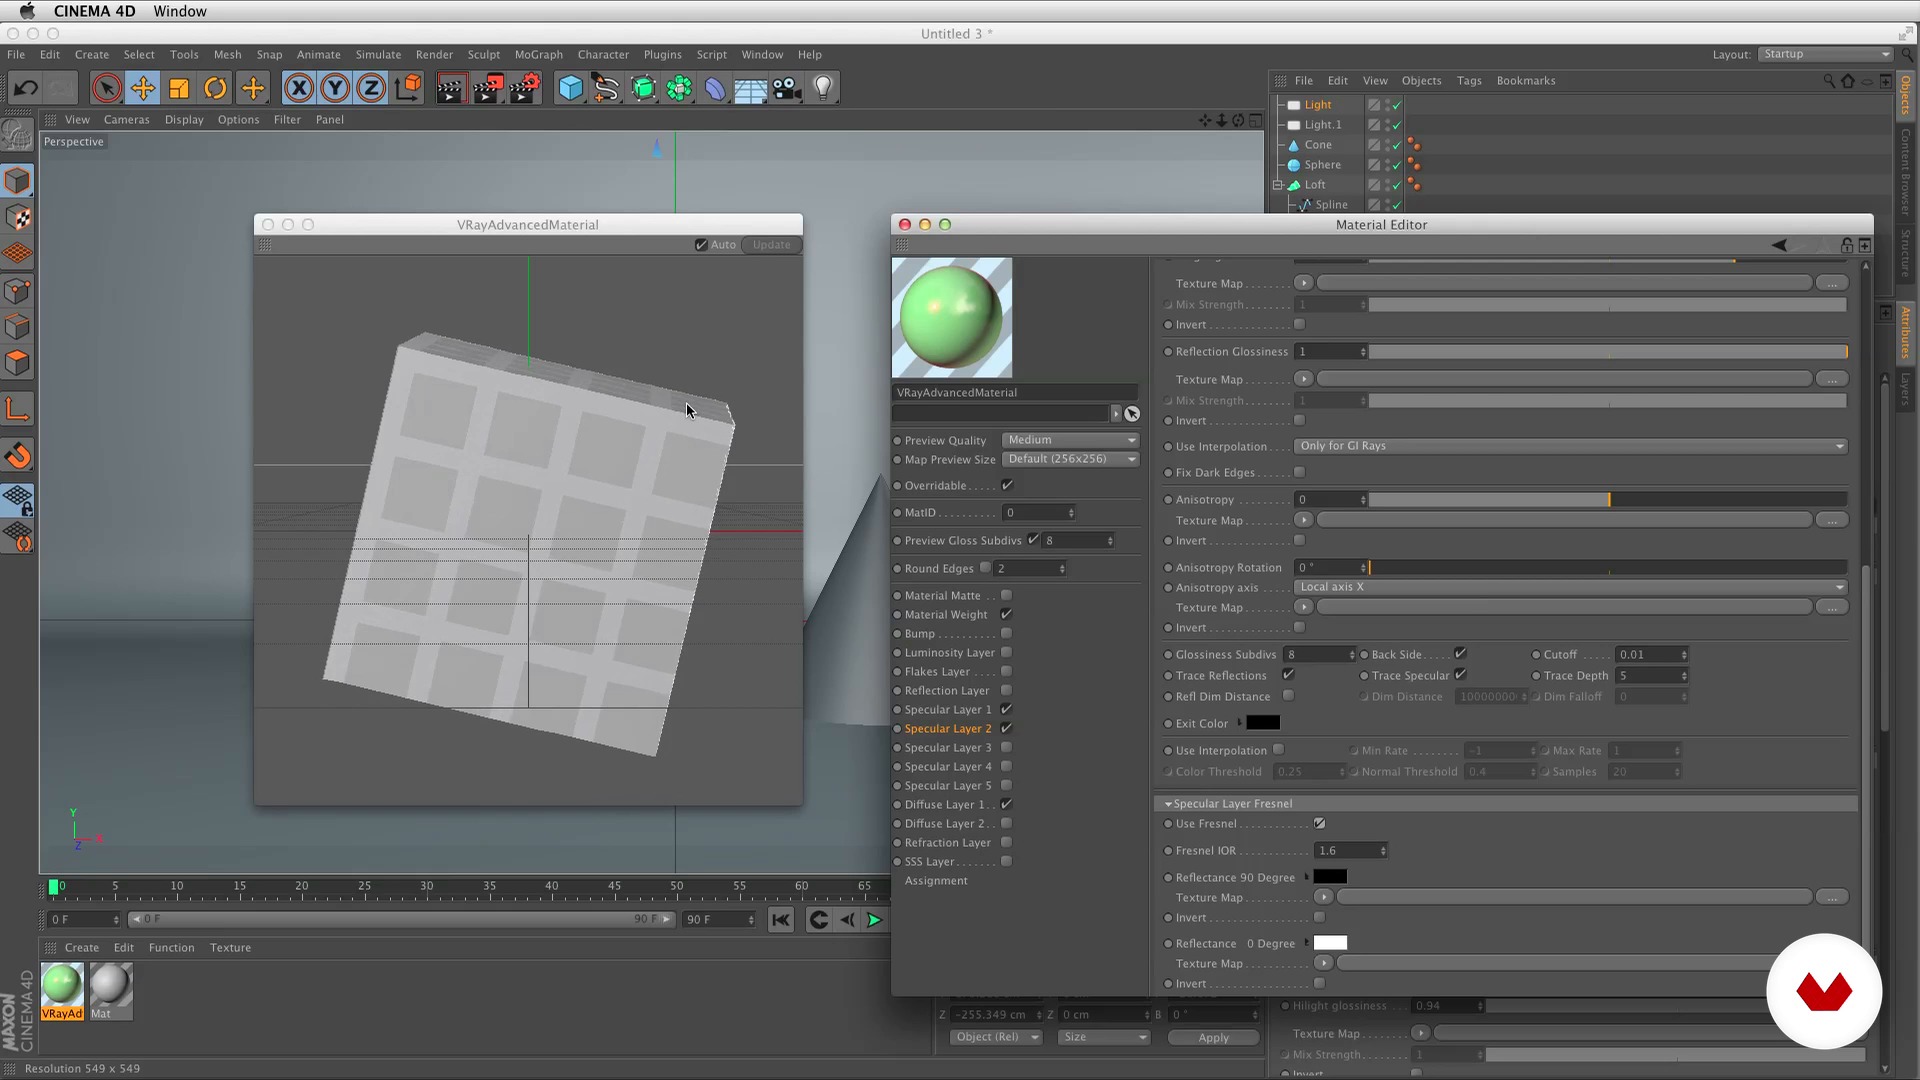The width and height of the screenshot is (1920, 1080).
Task: Add a Cube primitive object
Action: coord(570,88)
